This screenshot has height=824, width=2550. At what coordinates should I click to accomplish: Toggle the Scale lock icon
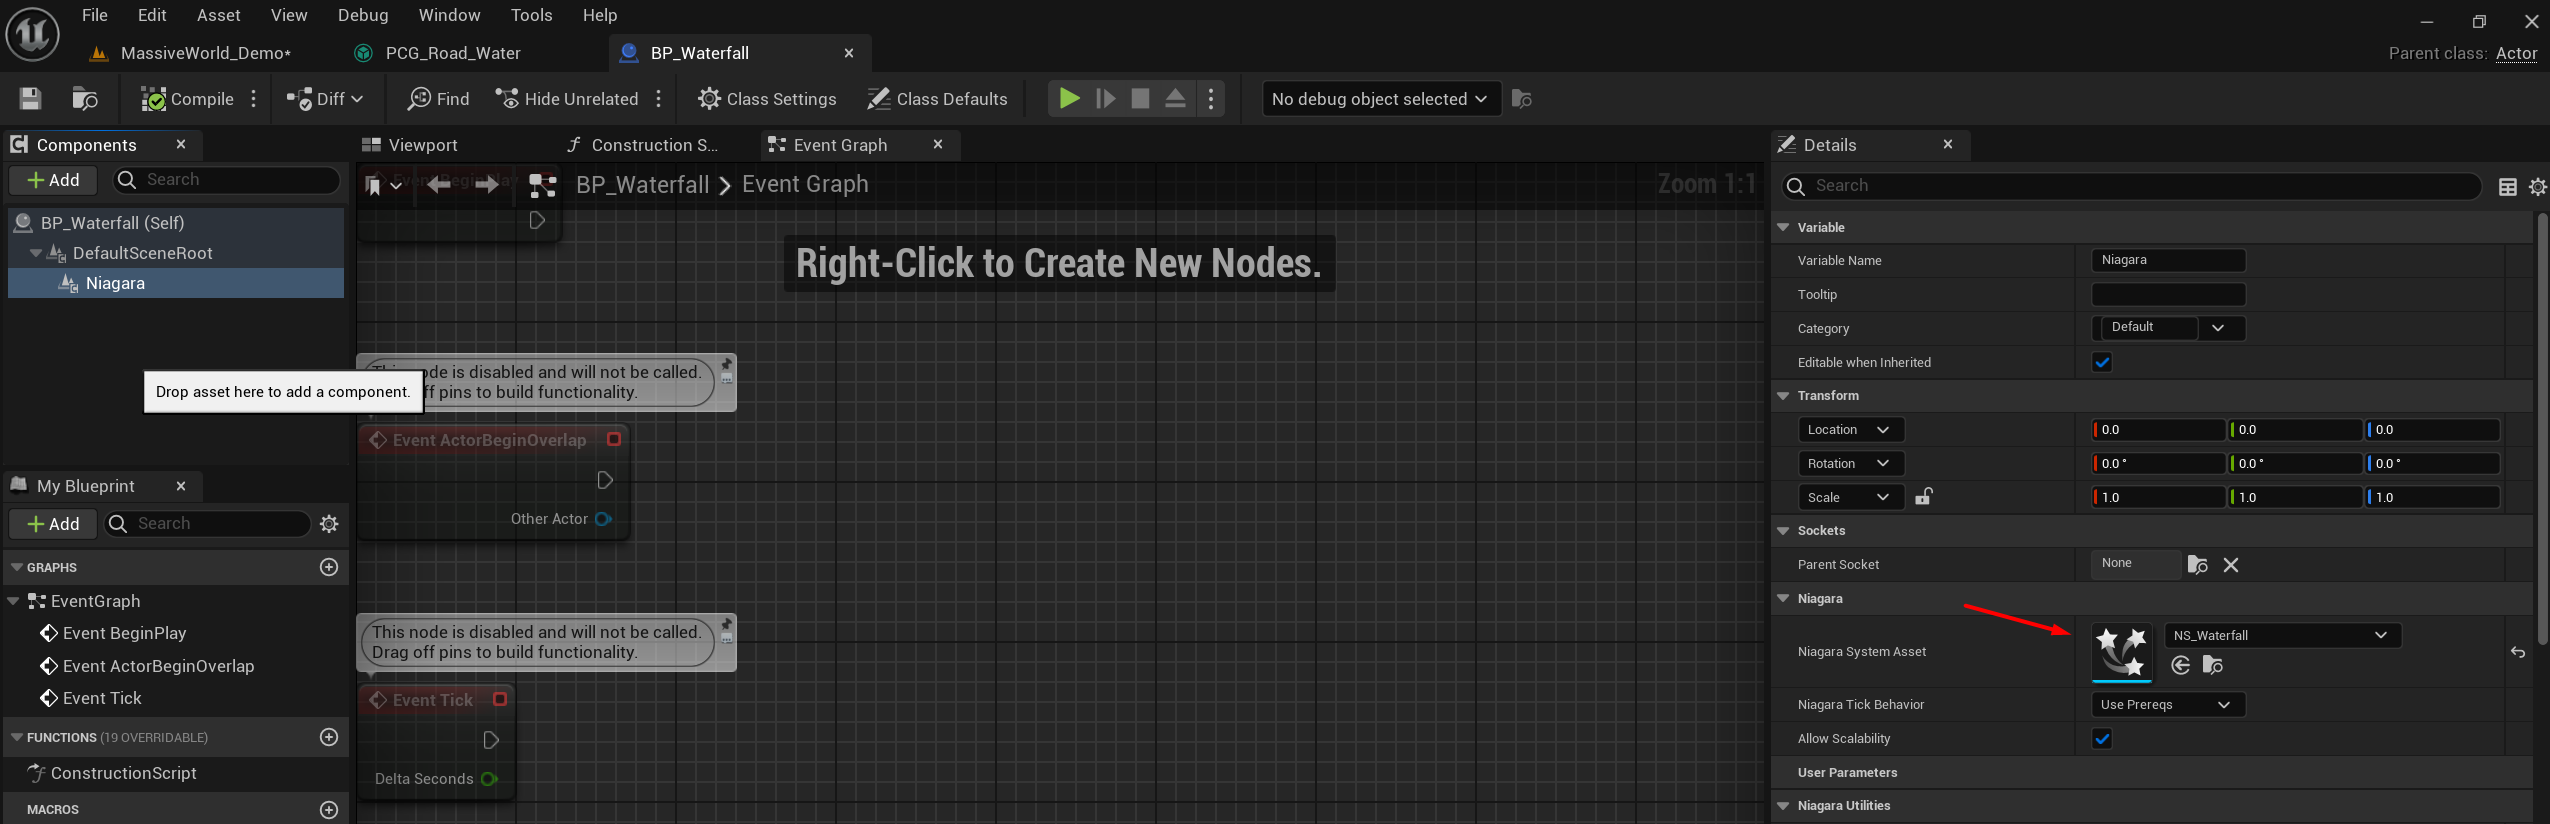1924,497
